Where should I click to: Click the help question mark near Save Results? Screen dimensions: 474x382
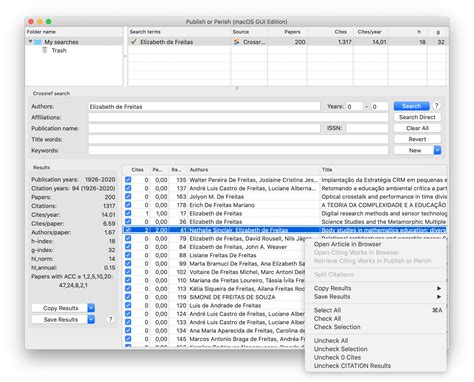(x=110, y=319)
